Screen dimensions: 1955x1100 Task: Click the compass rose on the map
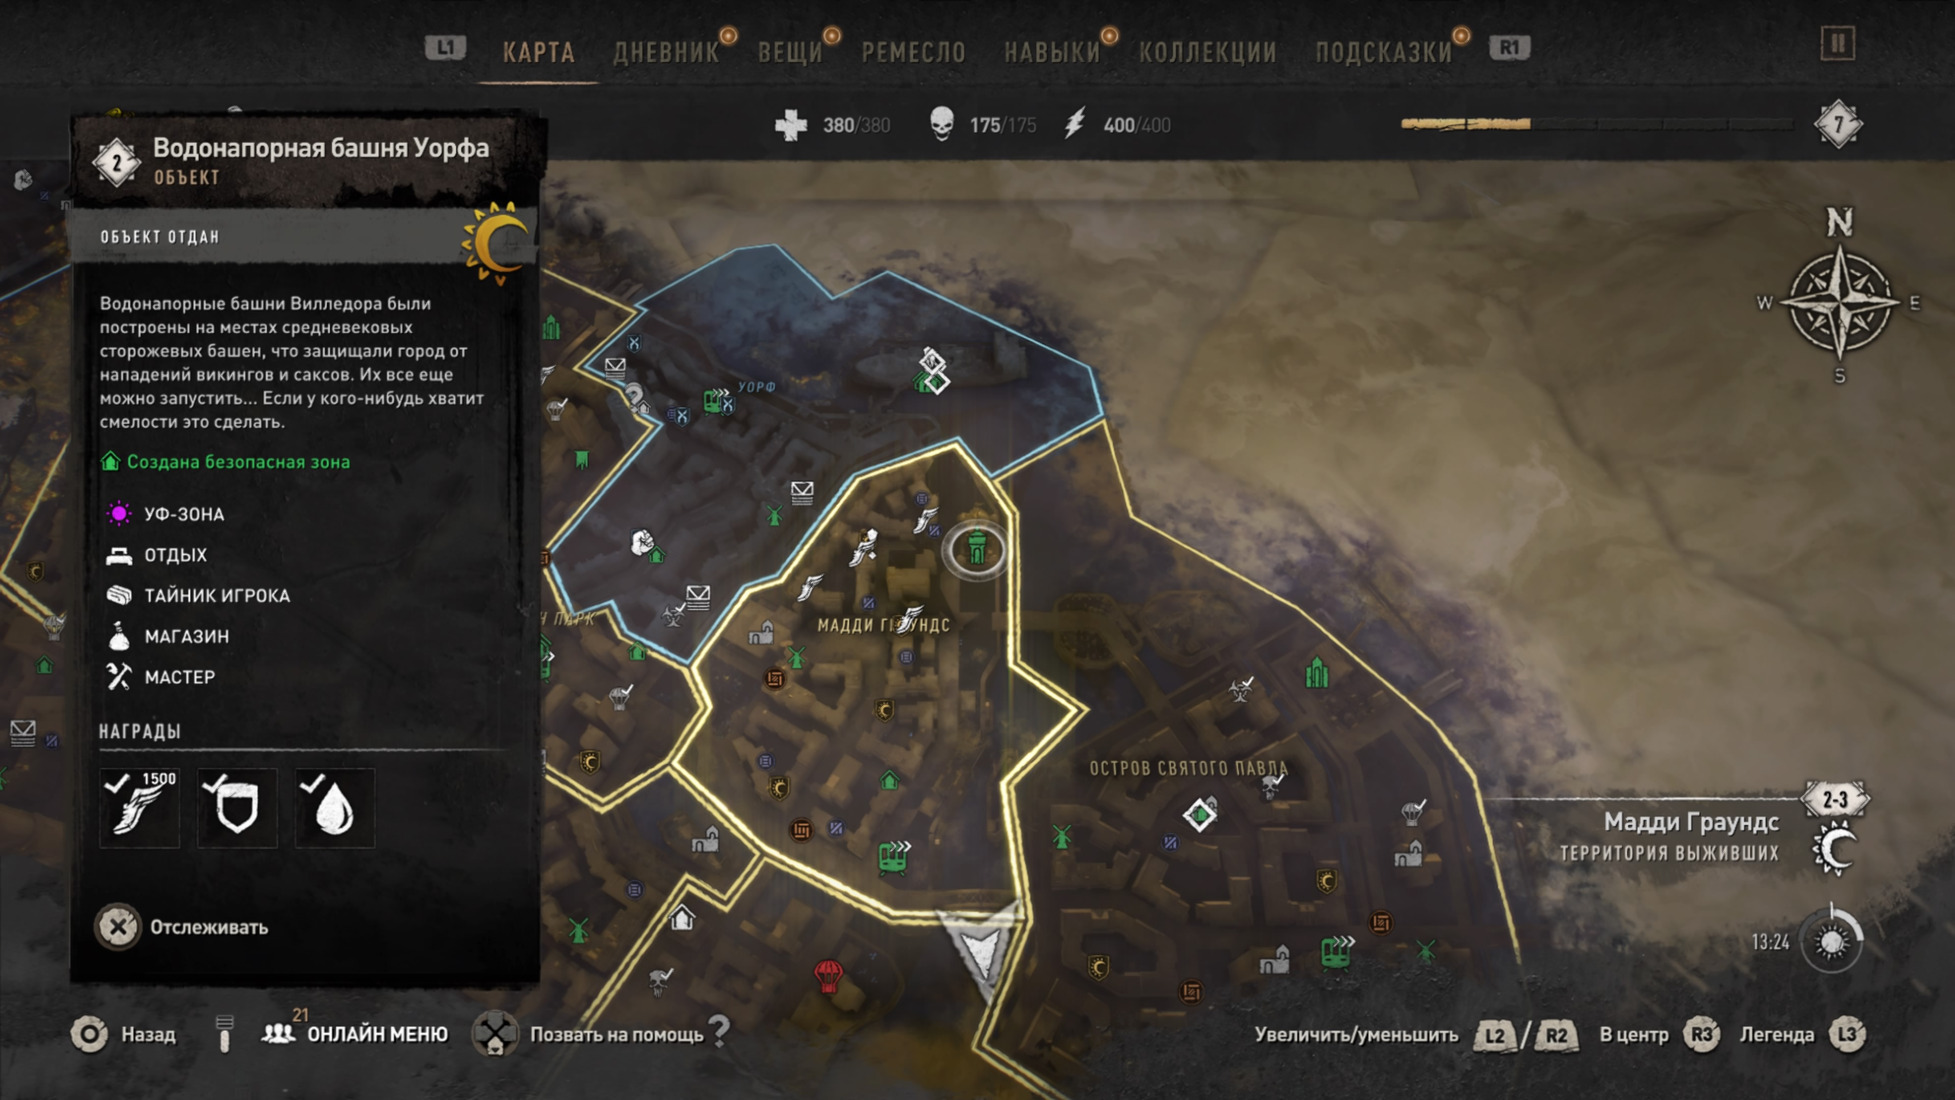point(1839,300)
